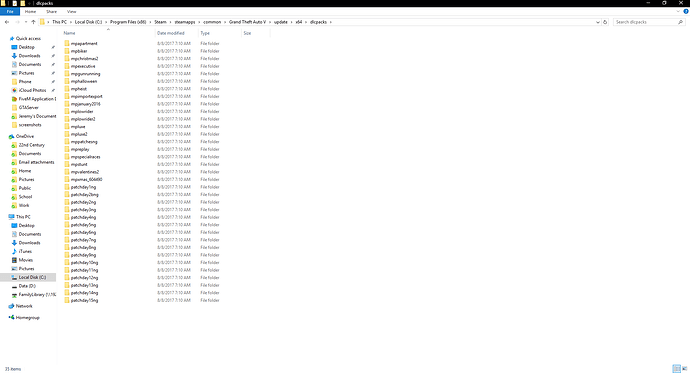The image size is (690, 373).
Task: Select folder name 'mplowrider2'
Action: (x=83, y=119)
